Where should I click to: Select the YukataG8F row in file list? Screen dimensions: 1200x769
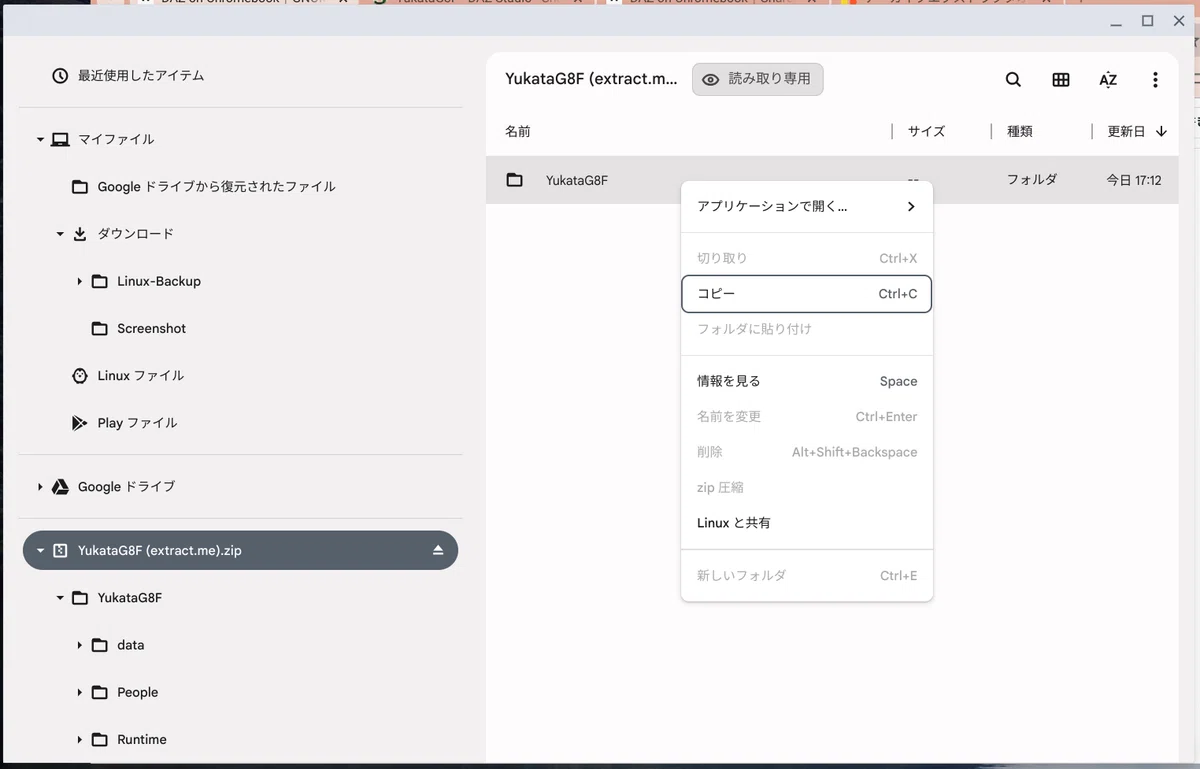[x=832, y=181]
